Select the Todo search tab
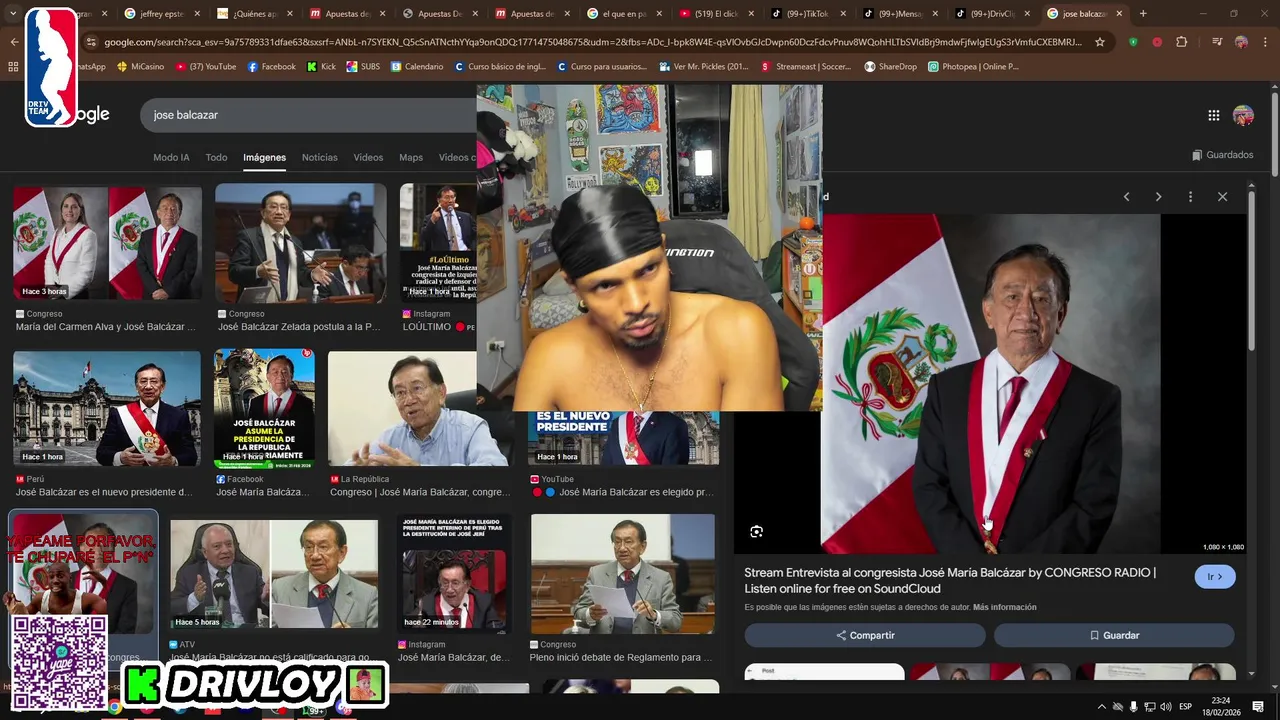 (x=216, y=158)
